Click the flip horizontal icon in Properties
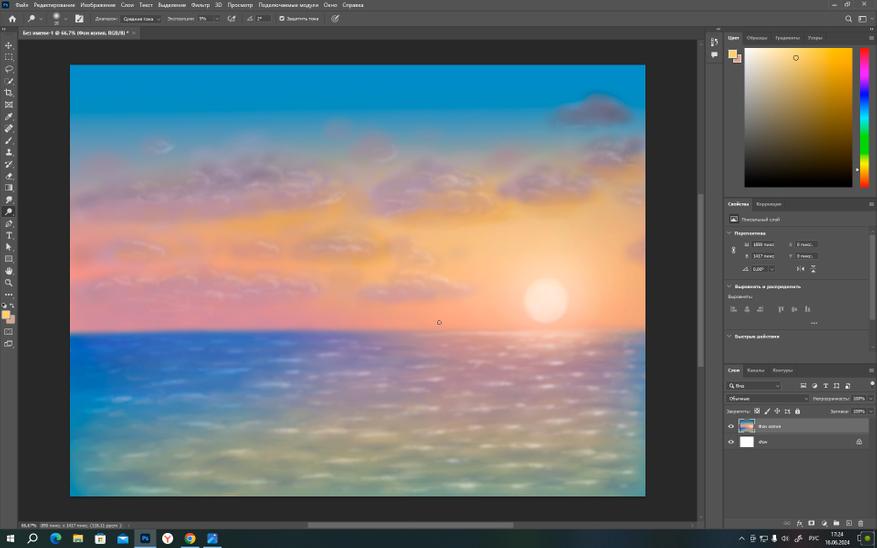The height and width of the screenshot is (548, 877). click(800, 268)
